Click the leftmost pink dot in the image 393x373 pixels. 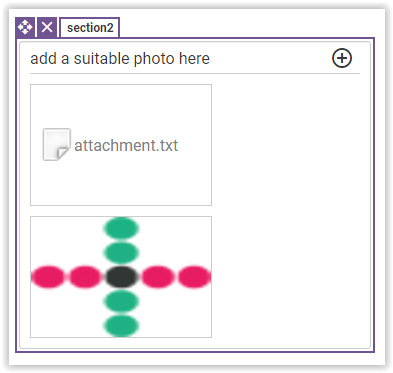(x=48, y=277)
